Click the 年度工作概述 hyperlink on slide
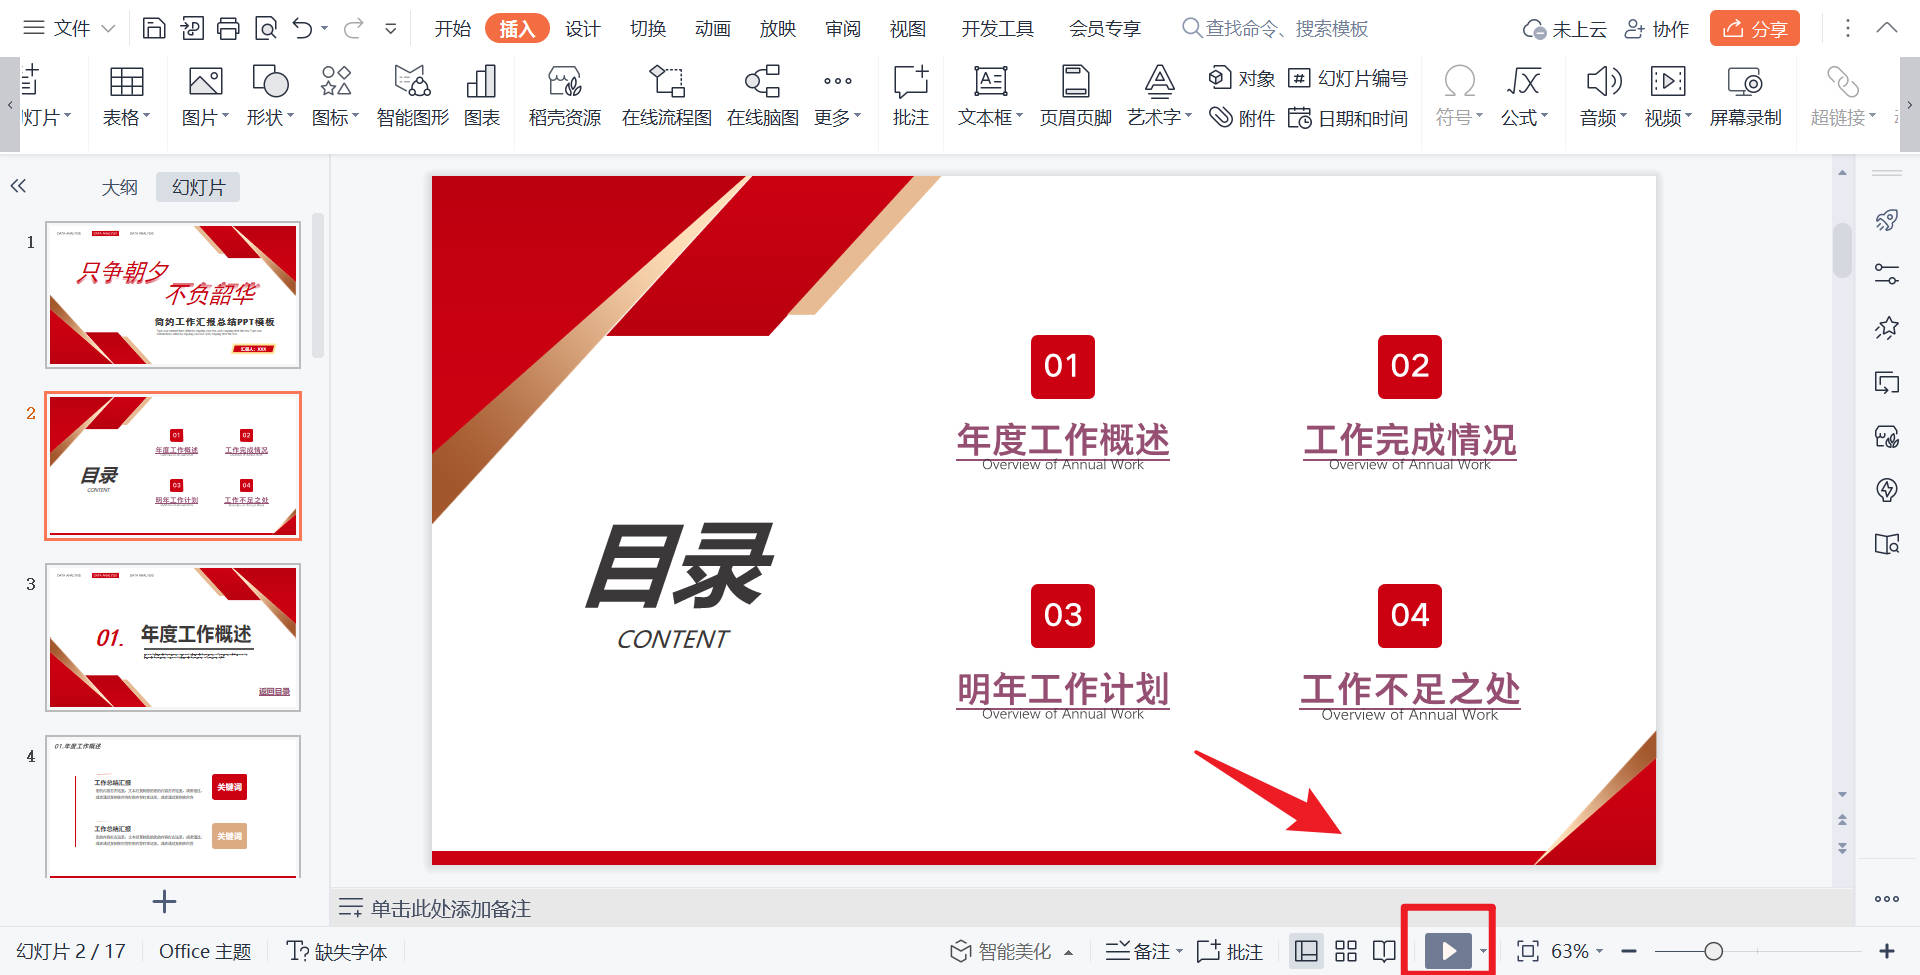Image resolution: width=1920 pixels, height=975 pixels. tap(1062, 440)
